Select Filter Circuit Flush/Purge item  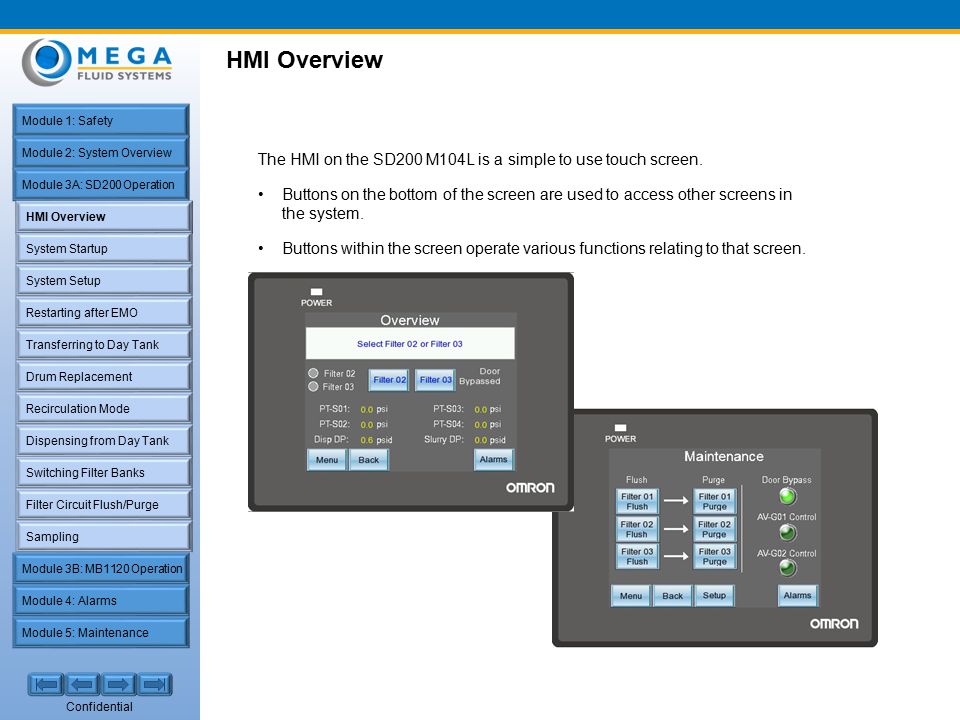click(103, 504)
